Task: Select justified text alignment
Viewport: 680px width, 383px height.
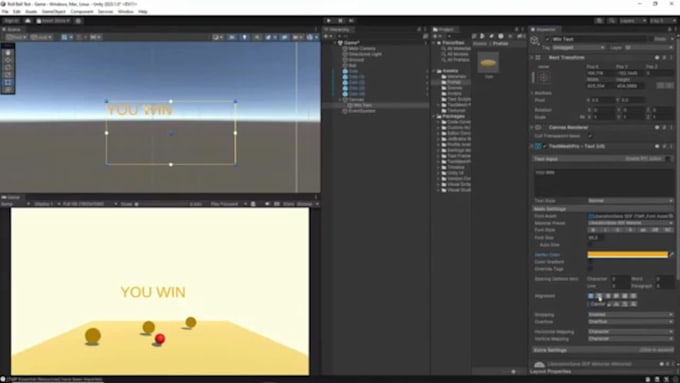Action: (616, 296)
